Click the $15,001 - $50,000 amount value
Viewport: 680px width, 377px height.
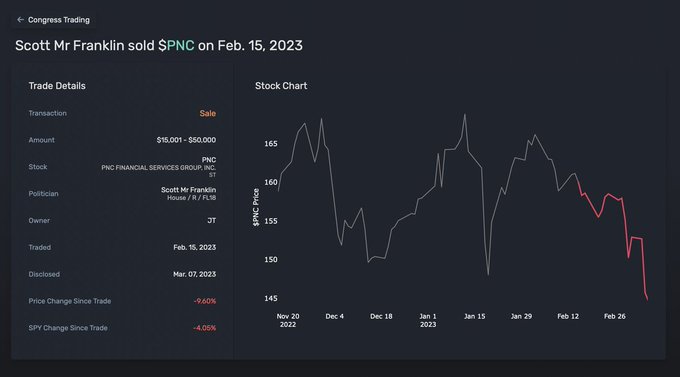tap(186, 140)
